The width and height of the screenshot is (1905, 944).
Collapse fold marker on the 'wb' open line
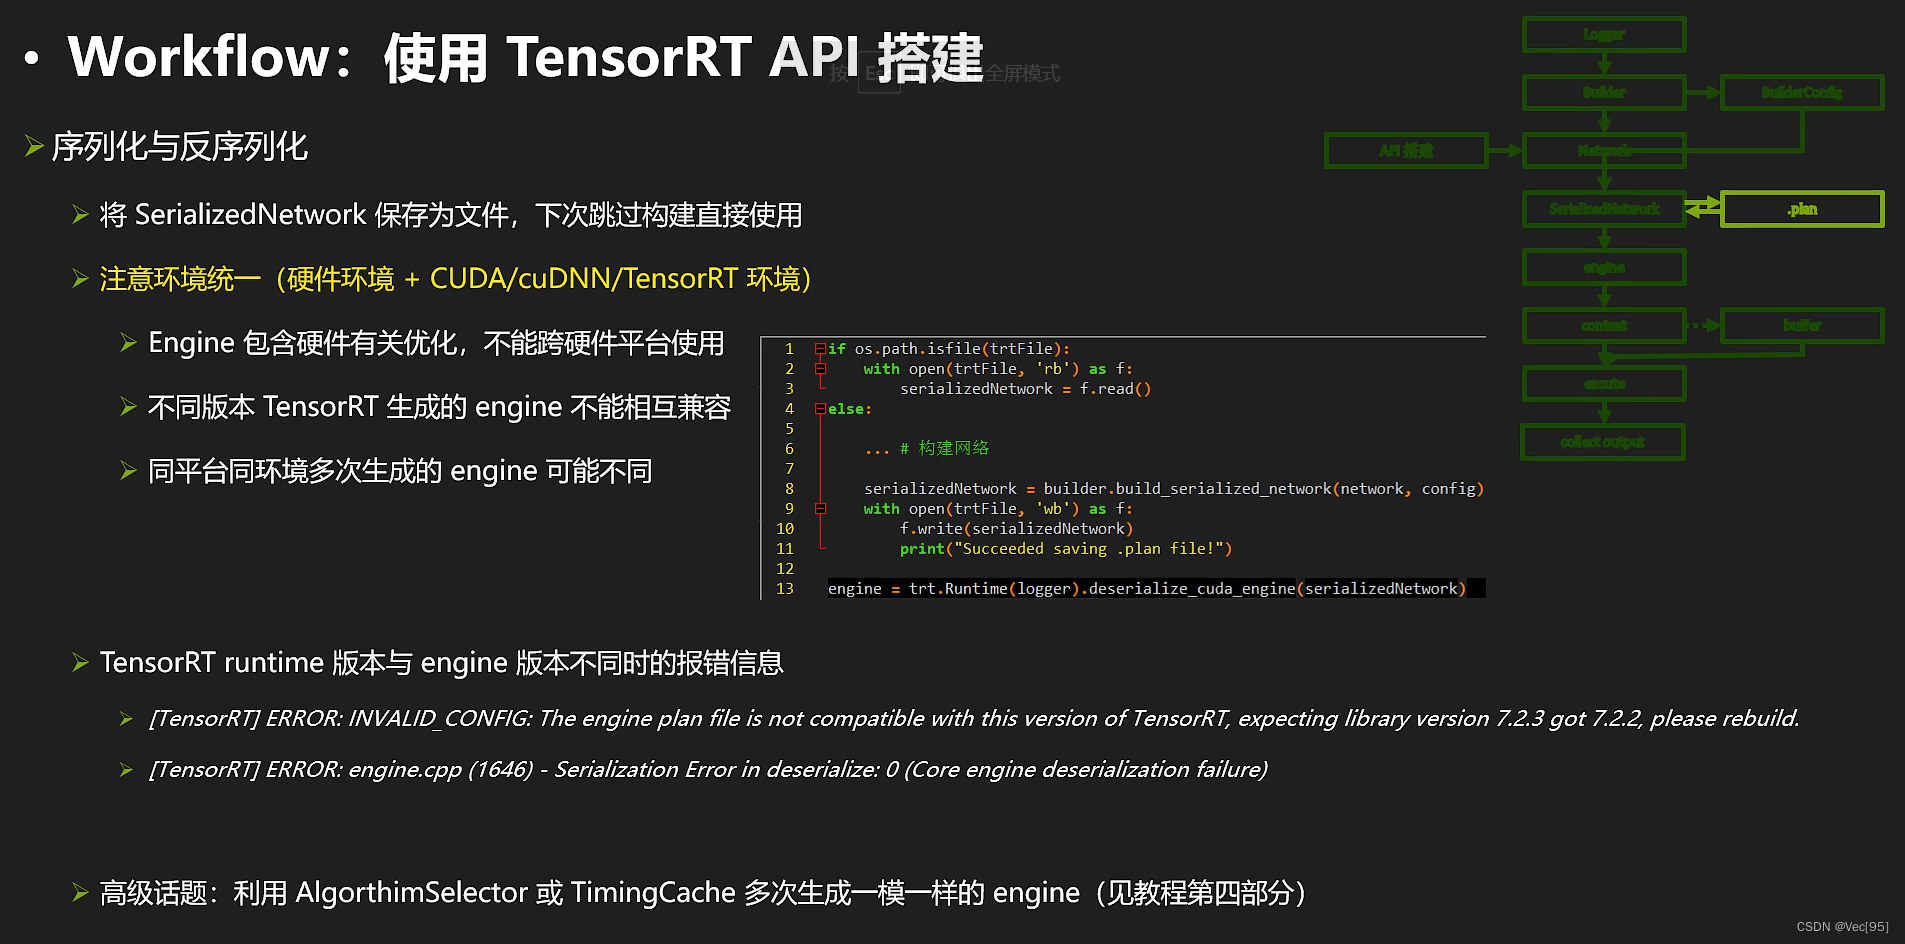pos(820,509)
